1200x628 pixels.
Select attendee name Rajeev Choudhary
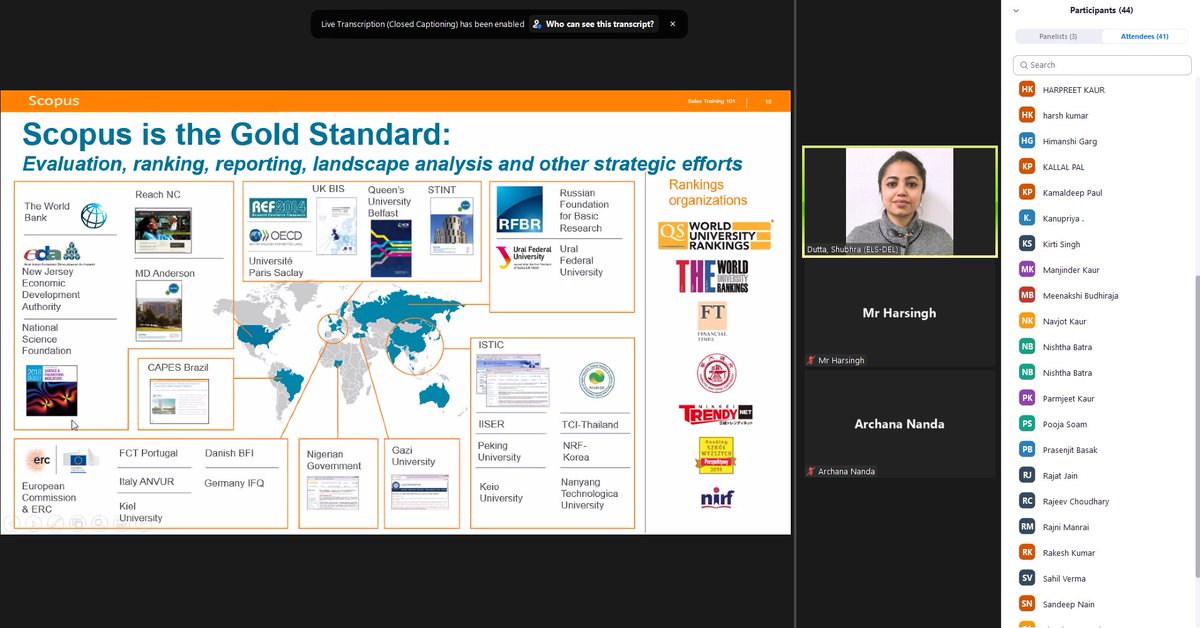click(x=1076, y=501)
